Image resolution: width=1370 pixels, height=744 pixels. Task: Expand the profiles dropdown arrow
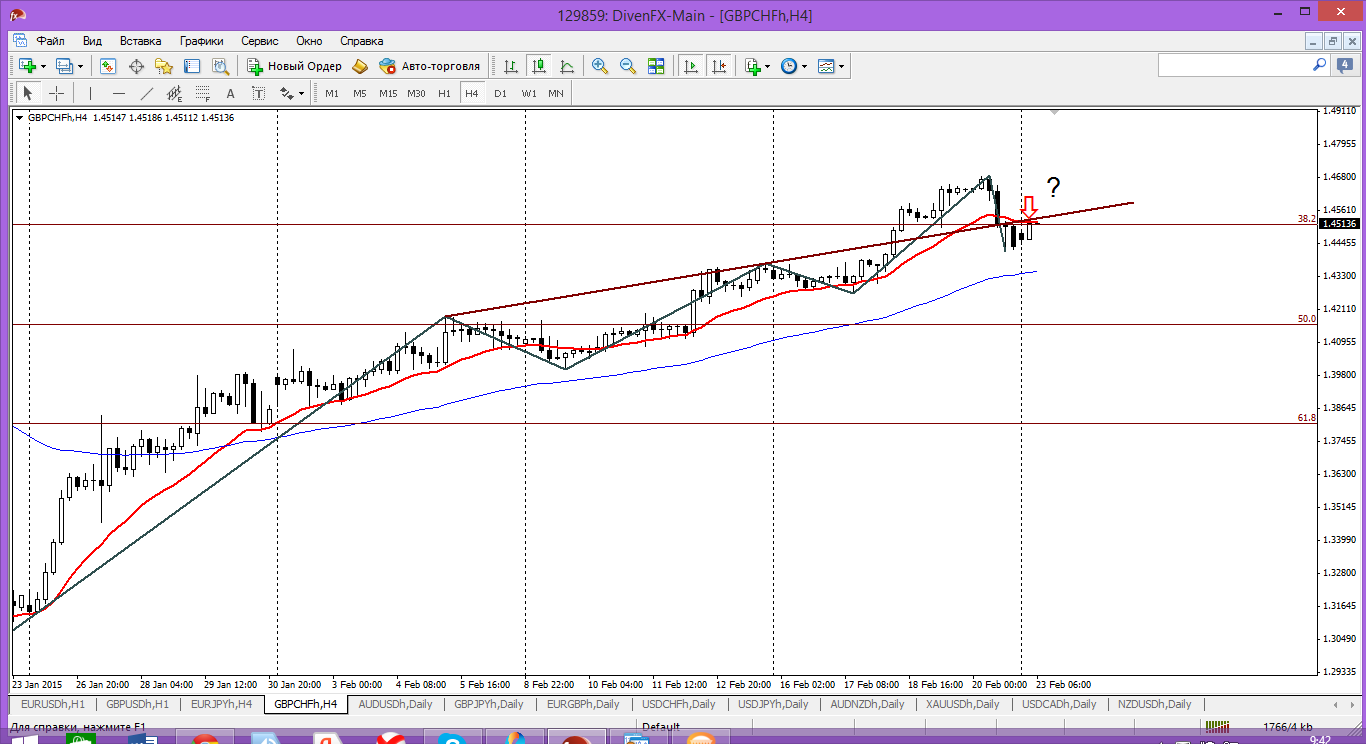[80, 66]
